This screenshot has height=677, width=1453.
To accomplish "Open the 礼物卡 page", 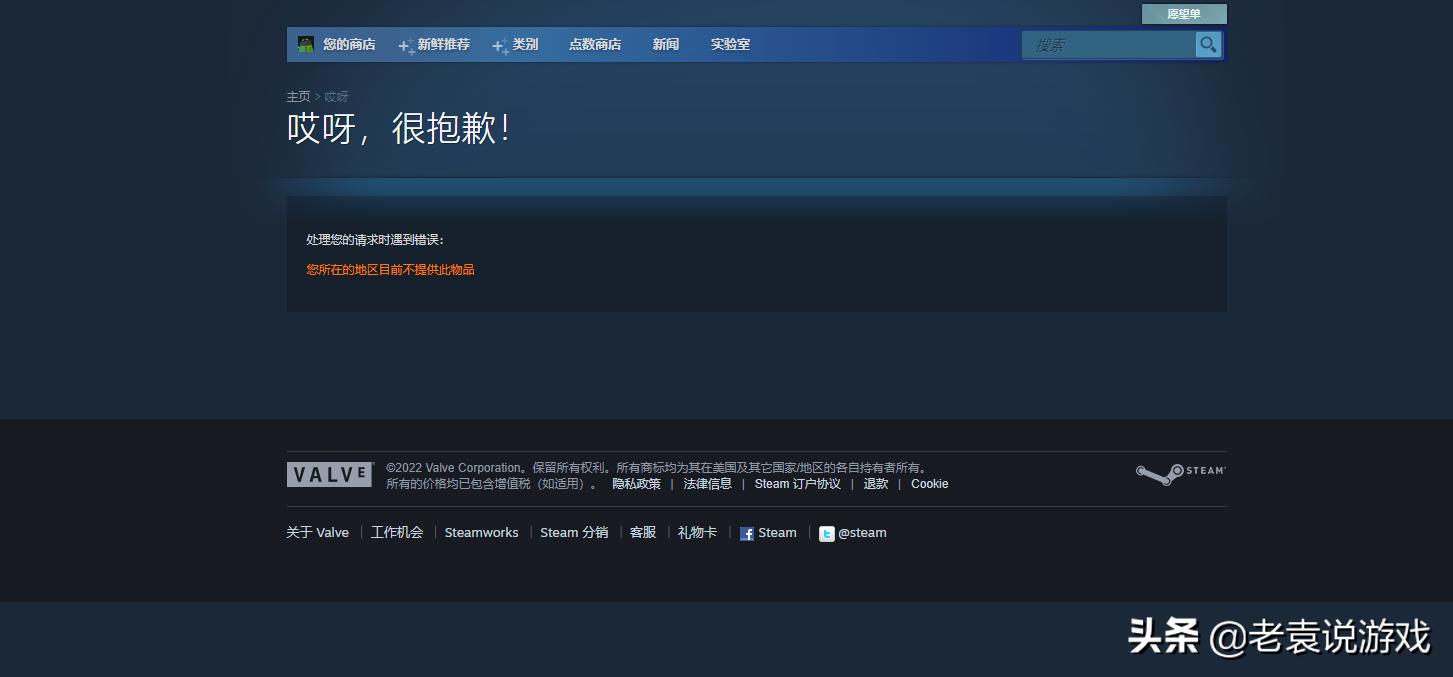I will tap(697, 532).
